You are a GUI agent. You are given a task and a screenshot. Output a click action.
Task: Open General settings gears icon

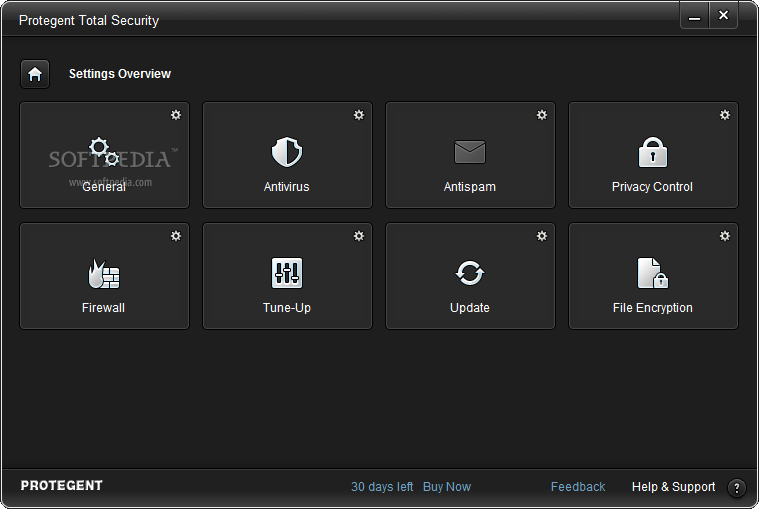coord(104,152)
